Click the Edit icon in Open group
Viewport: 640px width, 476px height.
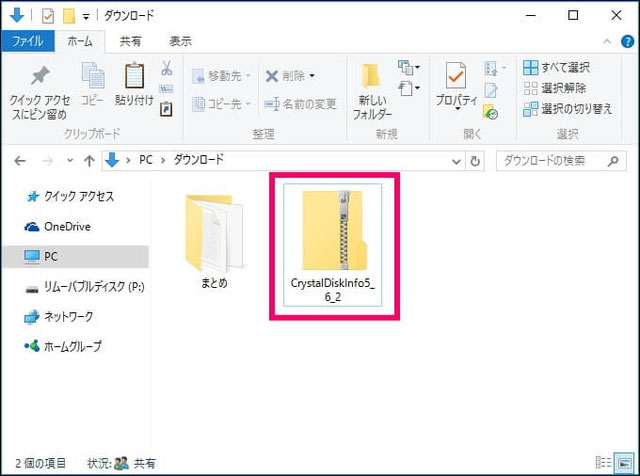click(491, 91)
